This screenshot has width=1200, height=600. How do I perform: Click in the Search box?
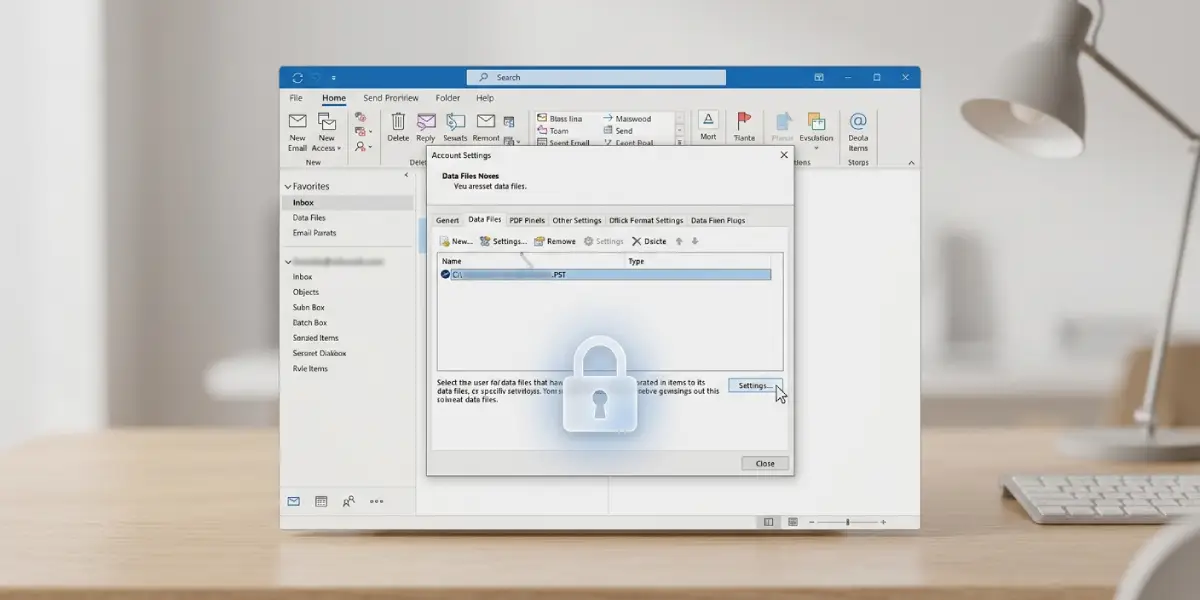pos(596,77)
